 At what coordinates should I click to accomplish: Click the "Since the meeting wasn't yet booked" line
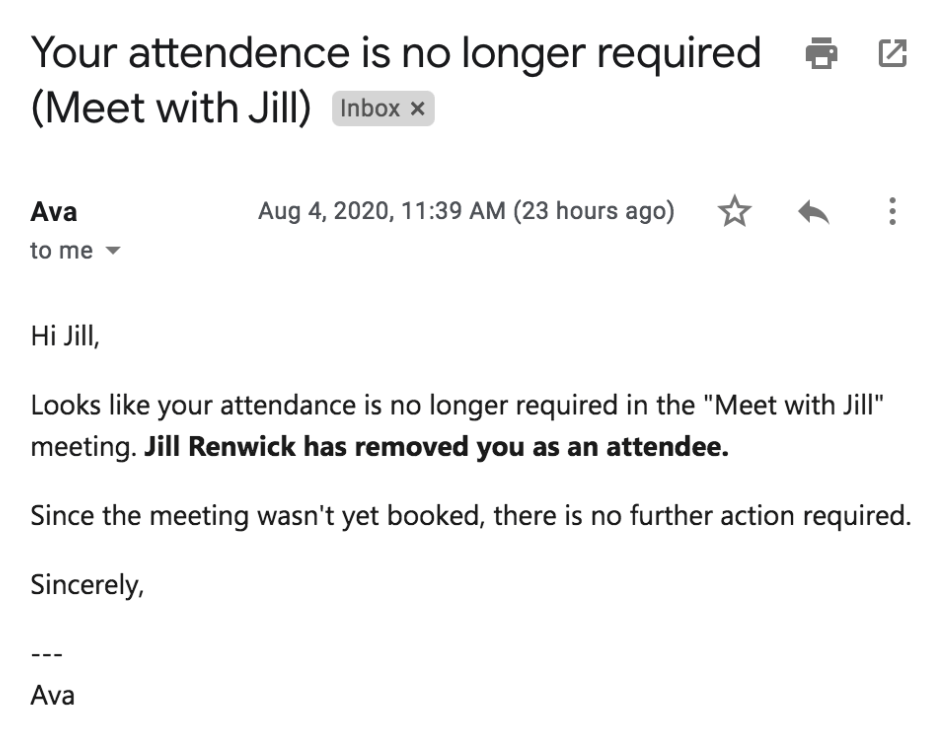470,516
